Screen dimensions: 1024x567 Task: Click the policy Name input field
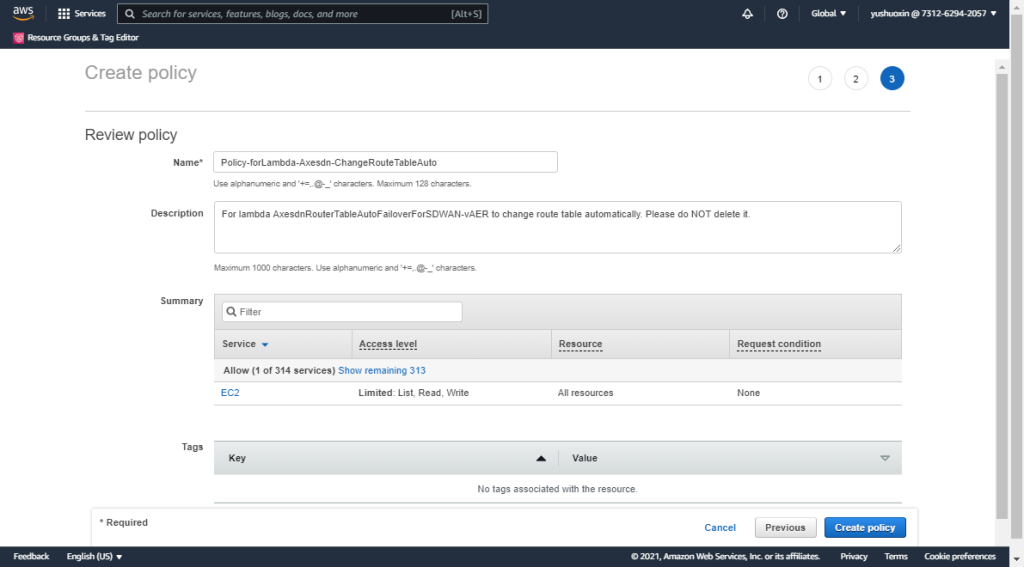click(x=385, y=162)
